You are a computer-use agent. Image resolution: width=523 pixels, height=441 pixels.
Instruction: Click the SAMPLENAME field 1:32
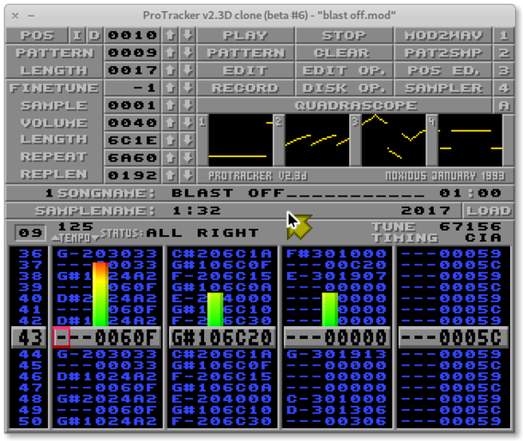coord(197,210)
